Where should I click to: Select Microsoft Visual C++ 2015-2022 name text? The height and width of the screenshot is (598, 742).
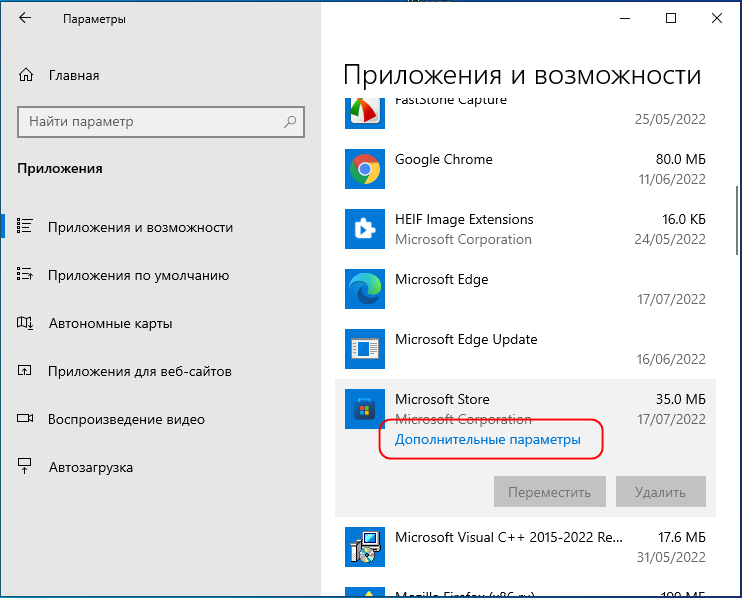pyautogui.click(x=508, y=537)
